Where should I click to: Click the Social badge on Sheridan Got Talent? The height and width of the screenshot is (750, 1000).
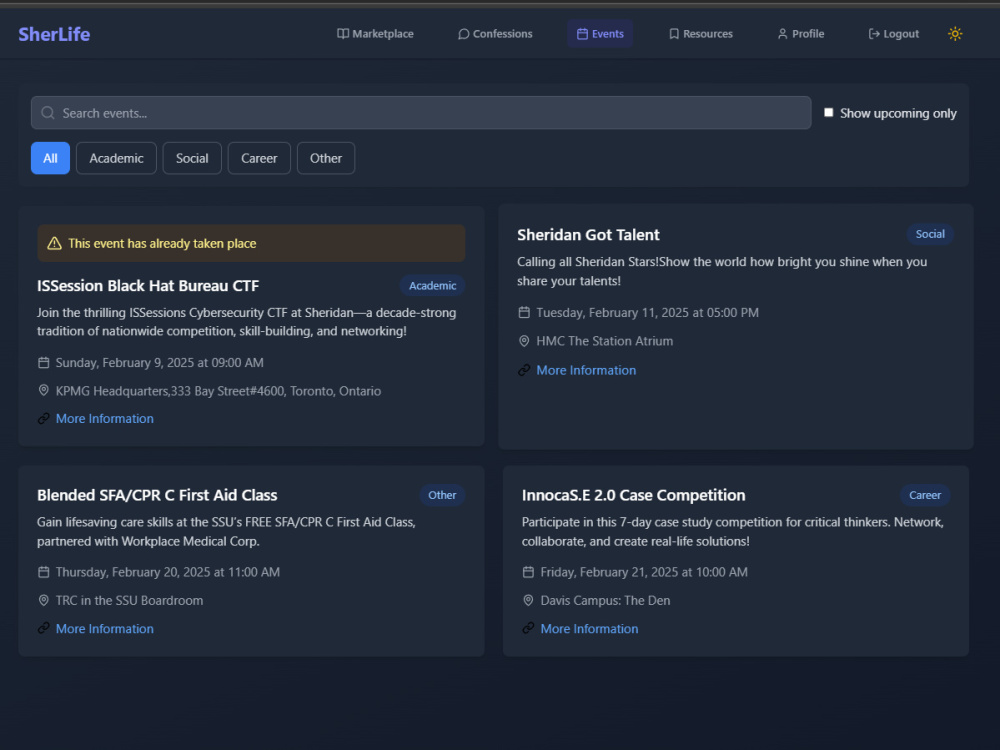click(930, 234)
